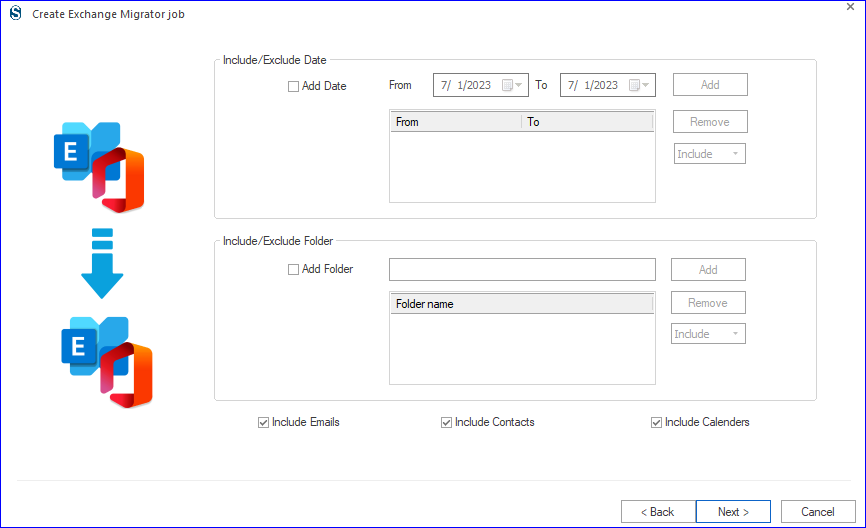Image resolution: width=866 pixels, height=528 pixels.
Task: Expand the date Include dropdown
Action: (710, 154)
